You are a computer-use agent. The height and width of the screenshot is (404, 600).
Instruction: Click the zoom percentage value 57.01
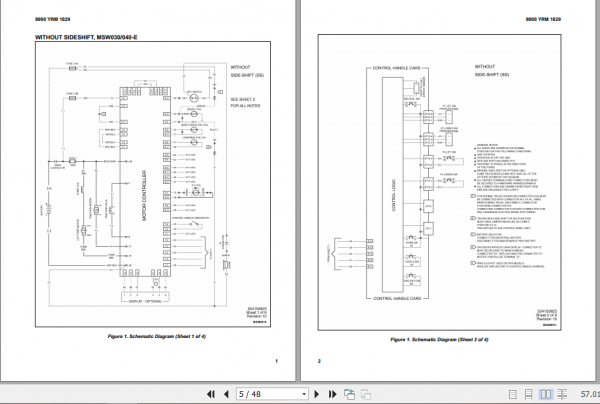[x=590, y=394]
